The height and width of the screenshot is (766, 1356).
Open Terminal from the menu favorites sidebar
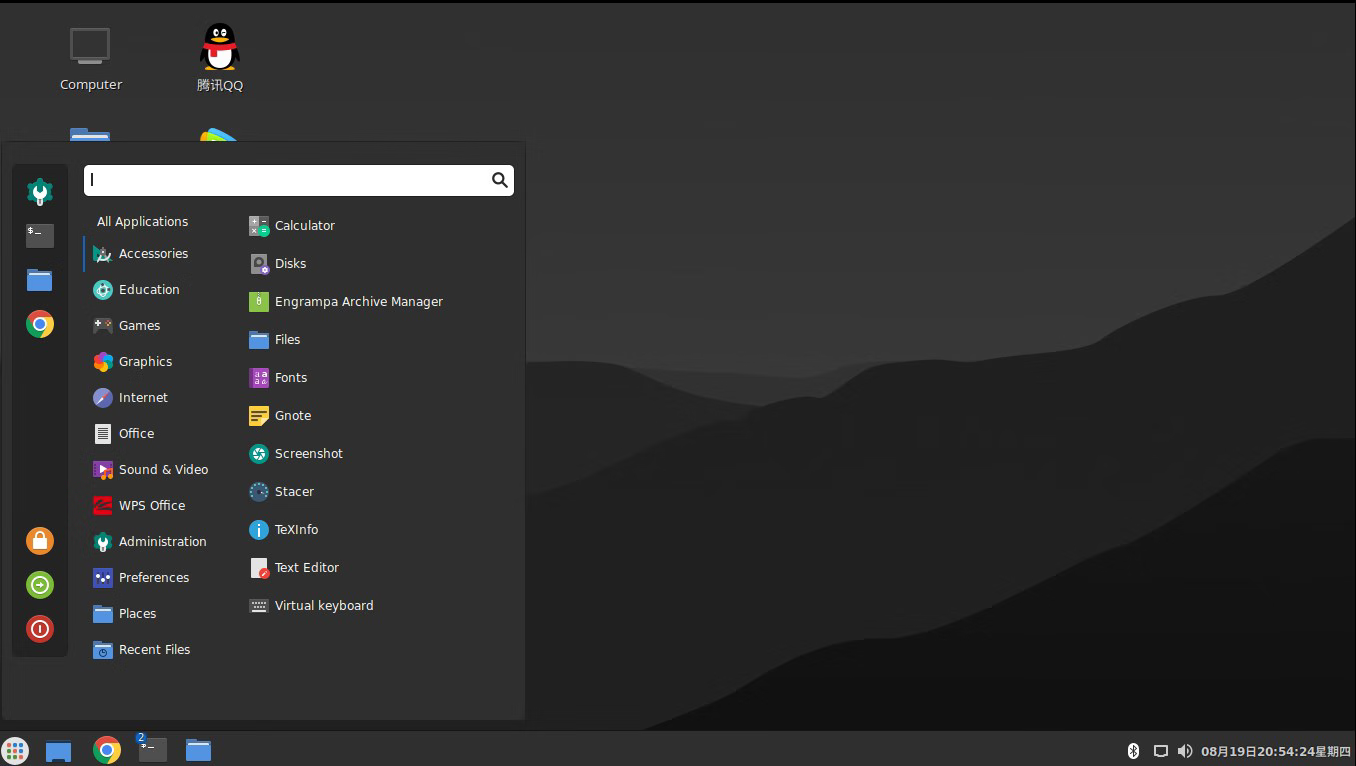[40, 236]
